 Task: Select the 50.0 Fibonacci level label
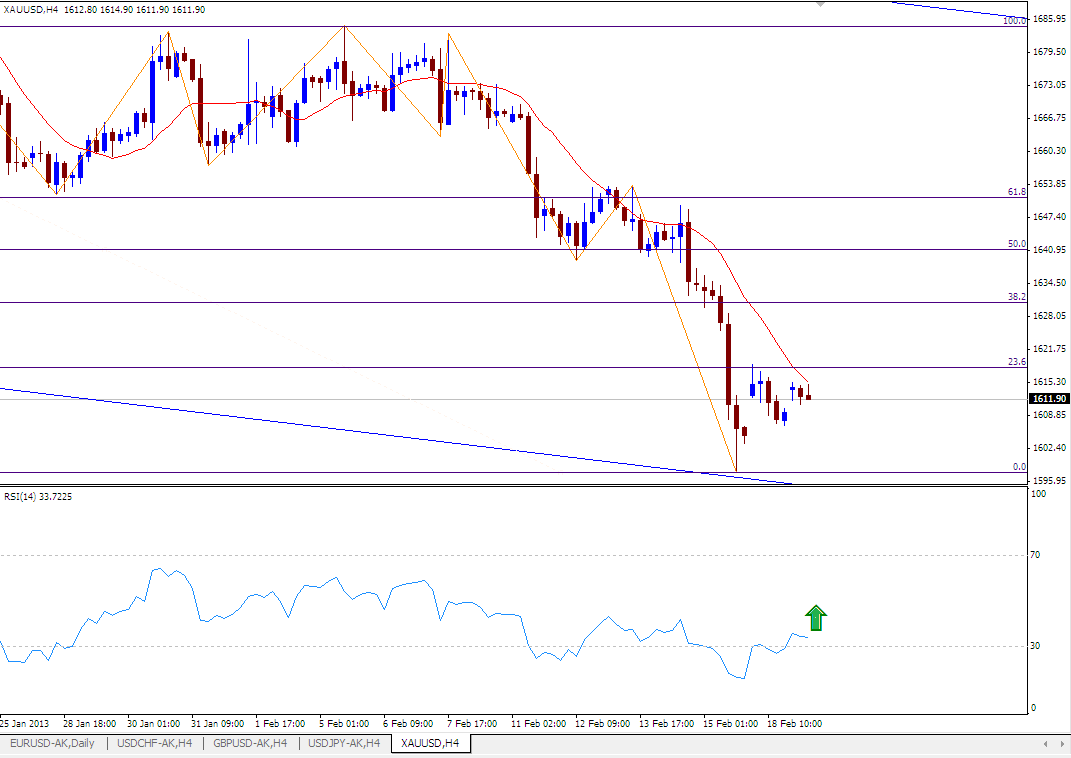1017,243
